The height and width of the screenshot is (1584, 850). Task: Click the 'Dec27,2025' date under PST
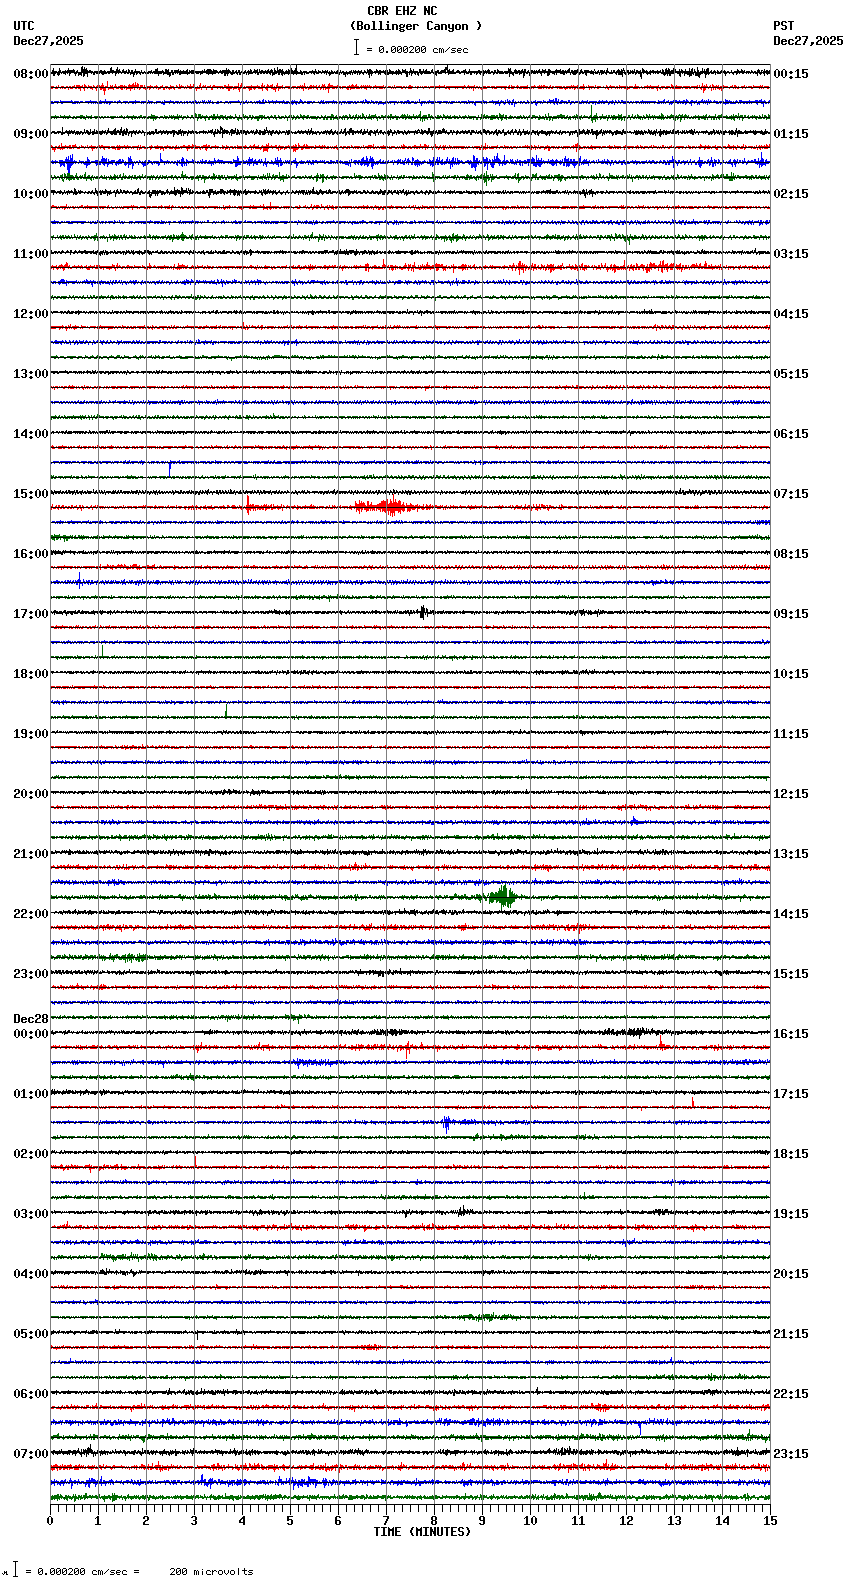click(x=808, y=41)
